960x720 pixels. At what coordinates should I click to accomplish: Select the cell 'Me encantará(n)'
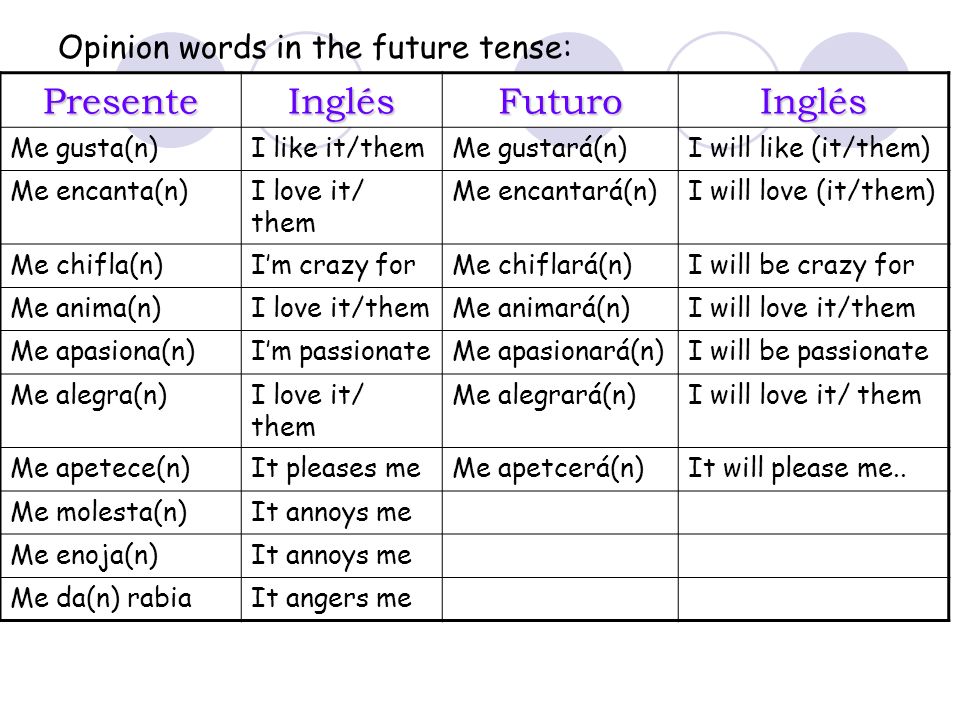(560, 207)
